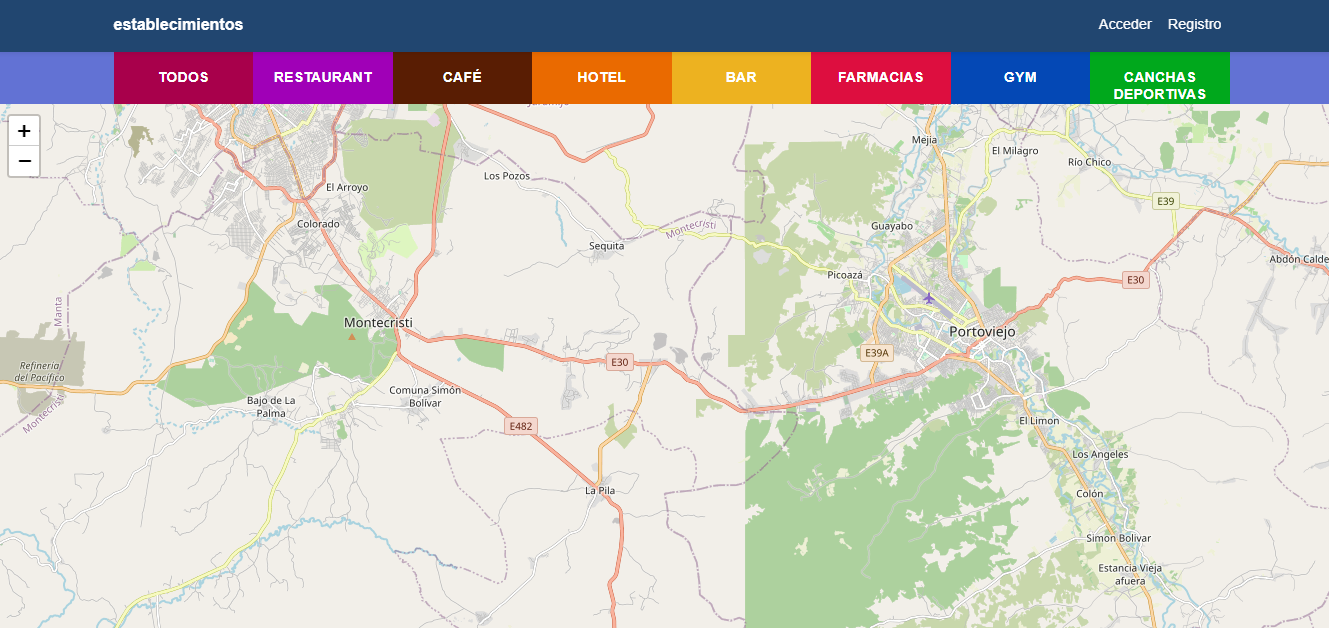
Task: Filter by RESTAURANT category
Action: click(x=323, y=78)
